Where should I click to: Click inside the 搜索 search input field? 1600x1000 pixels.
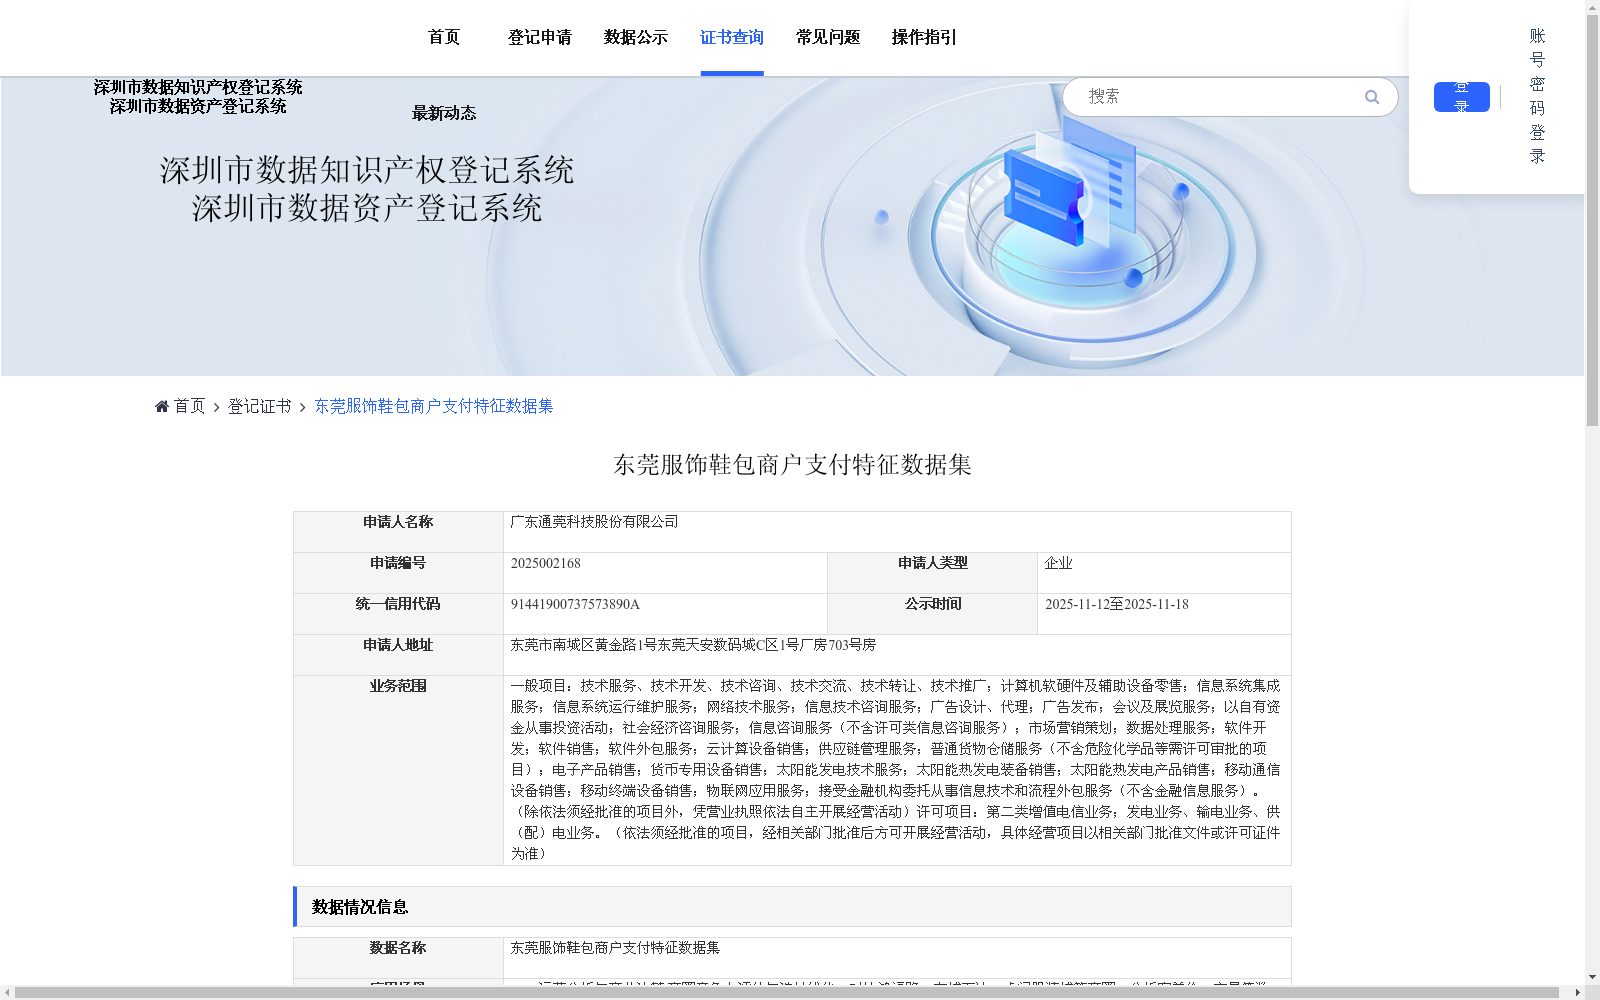pos(1200,96)
